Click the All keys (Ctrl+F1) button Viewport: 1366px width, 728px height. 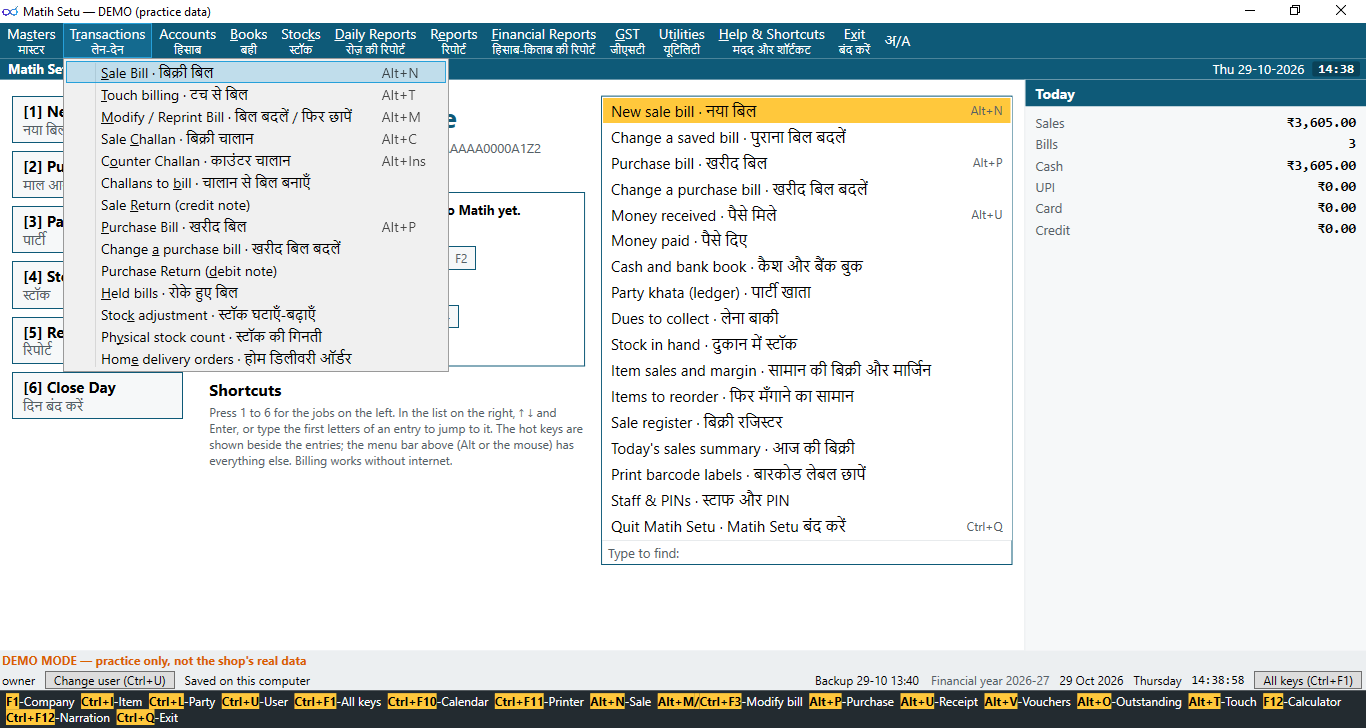coord(1308,681)
